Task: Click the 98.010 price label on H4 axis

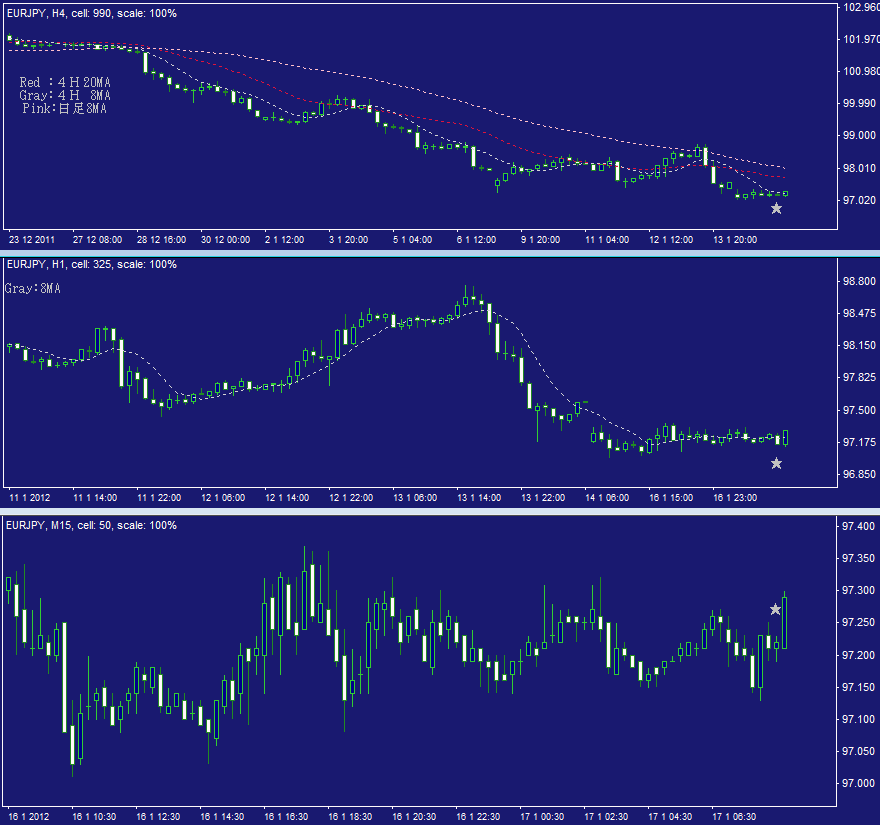Action: tap(859, 168)
